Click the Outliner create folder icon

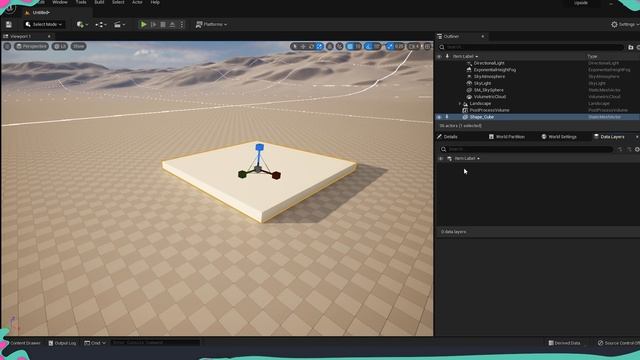(631, 47)
